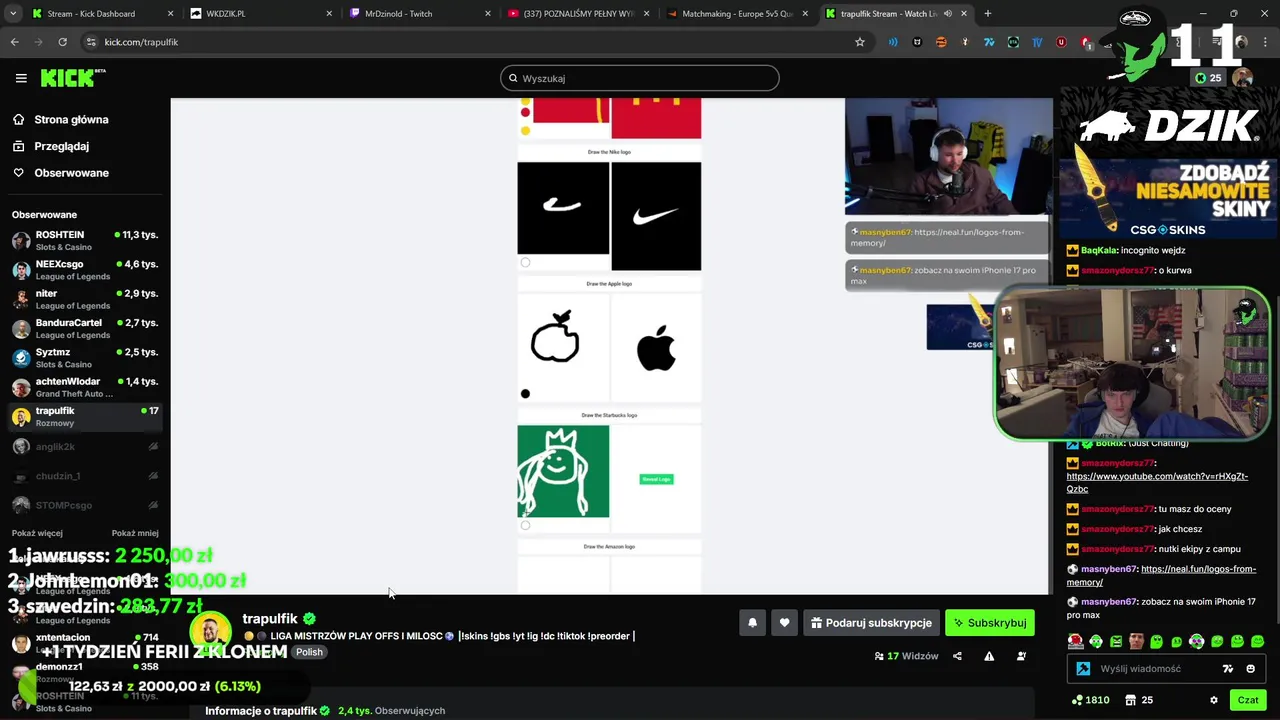The width and height of the screenshot is (1280, 720).
Task: Click the notification bell icon
Action: tap(752, 623)
